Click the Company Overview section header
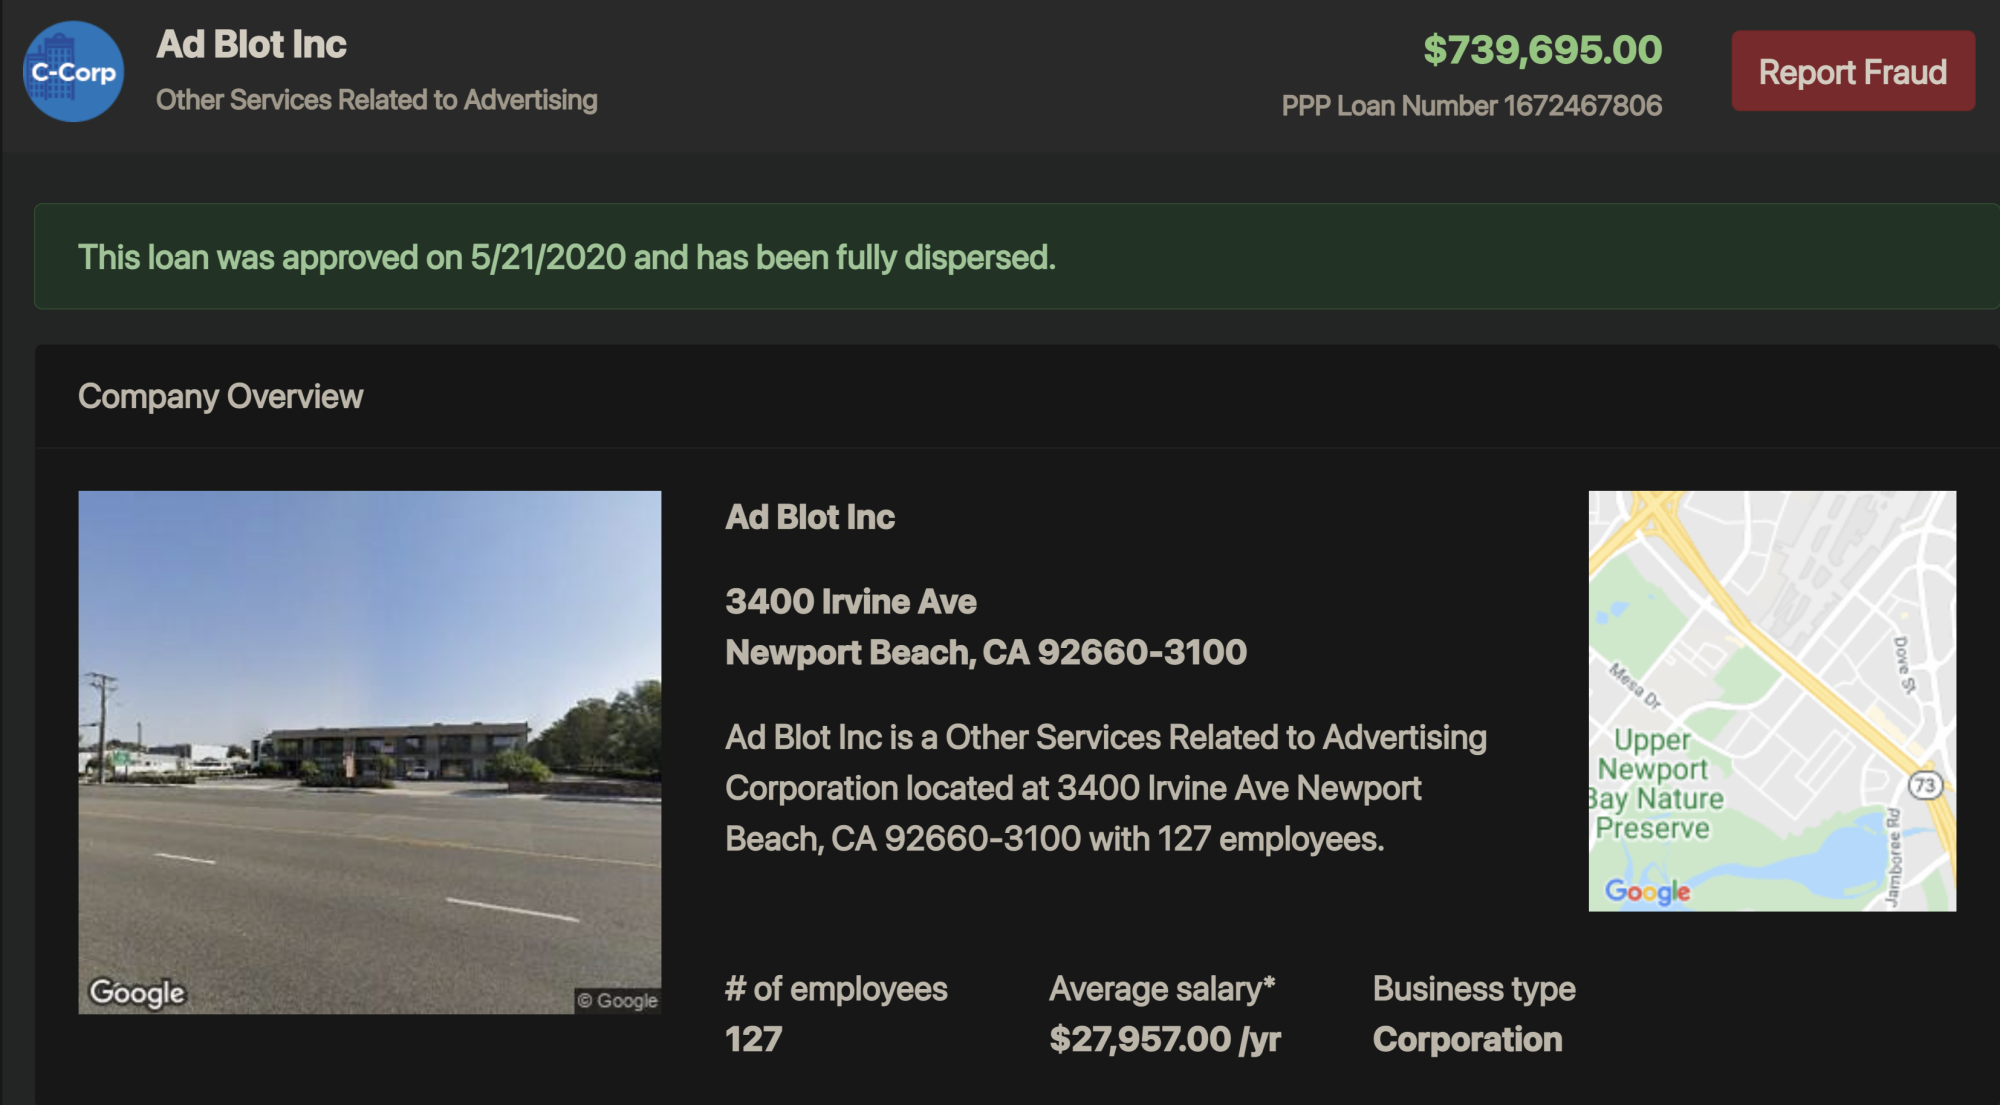Viewport: 2000px width, 1105px height. 220,396
